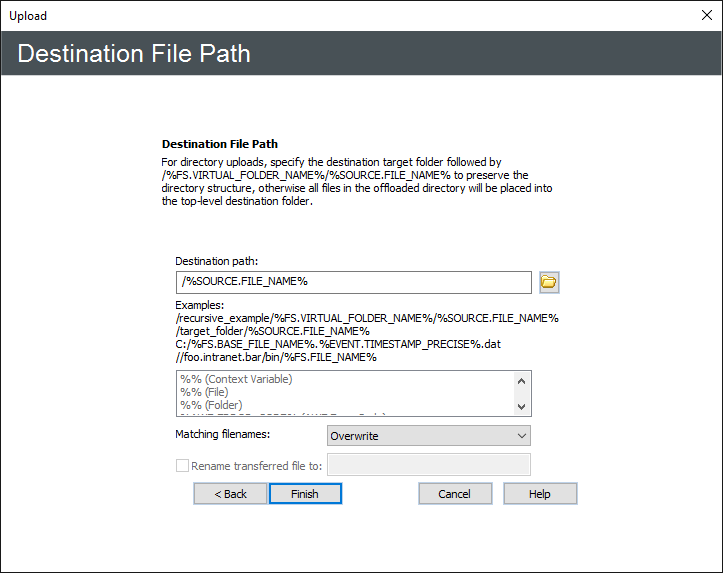Click the /target_folder example path line
723x573 pixels.
click(273, 331)
